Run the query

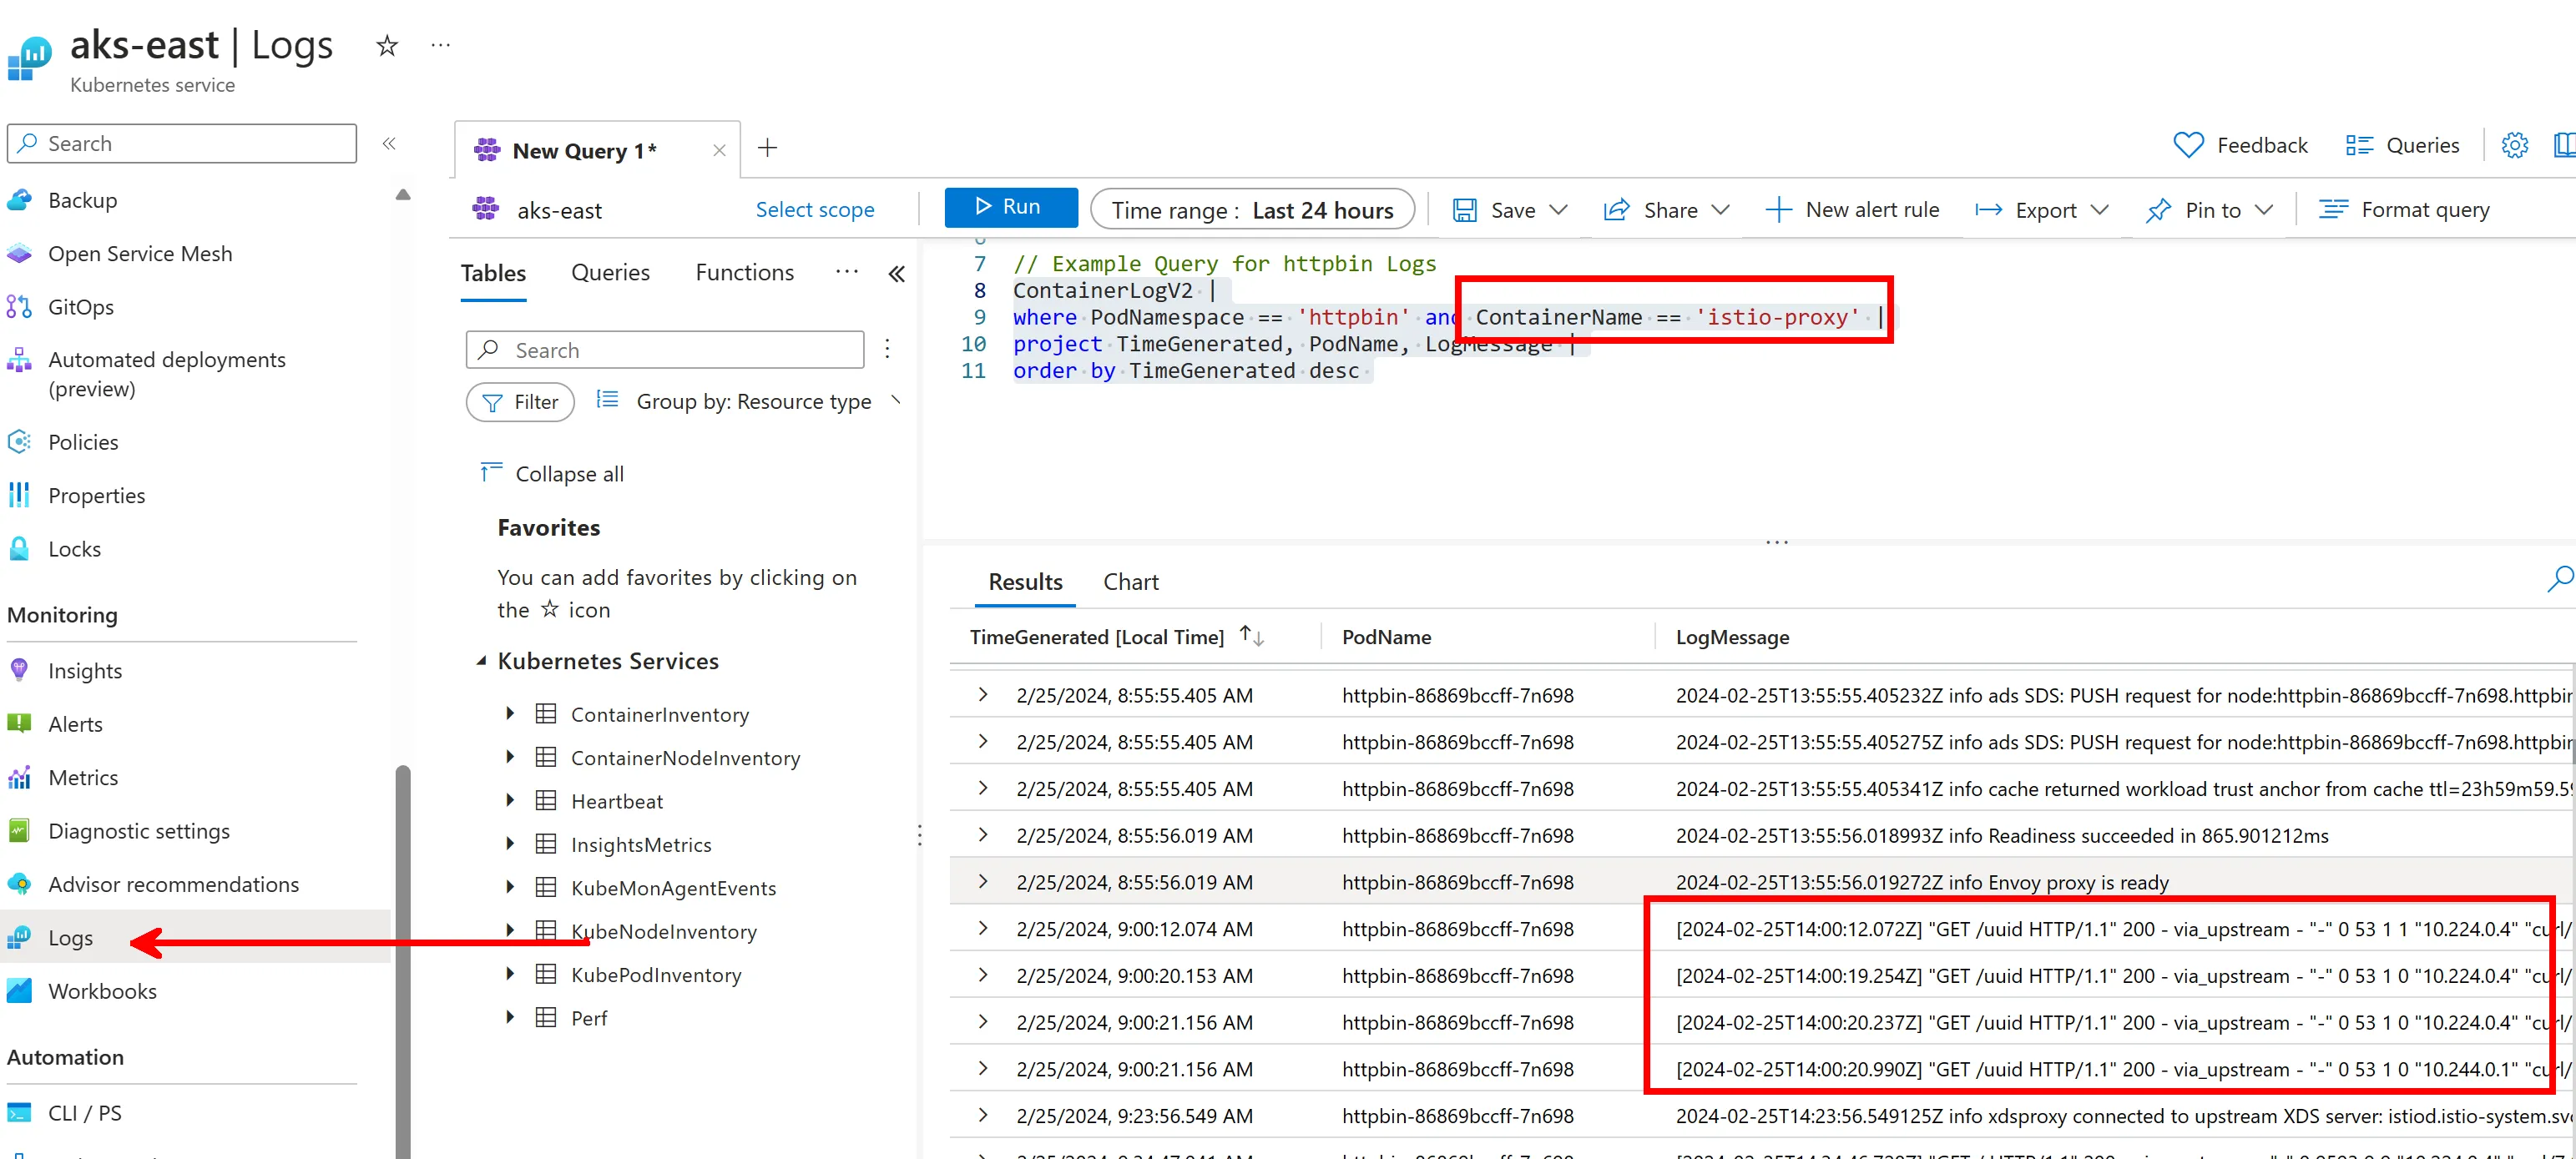(x=1010, y=207)
